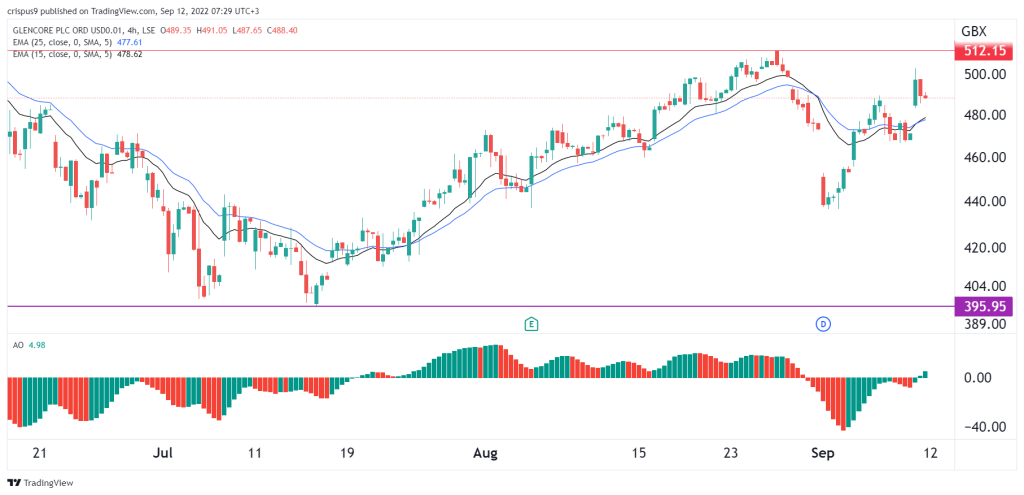
Task: Click the TradingView logo at bottom left
Action: point(40,483)
